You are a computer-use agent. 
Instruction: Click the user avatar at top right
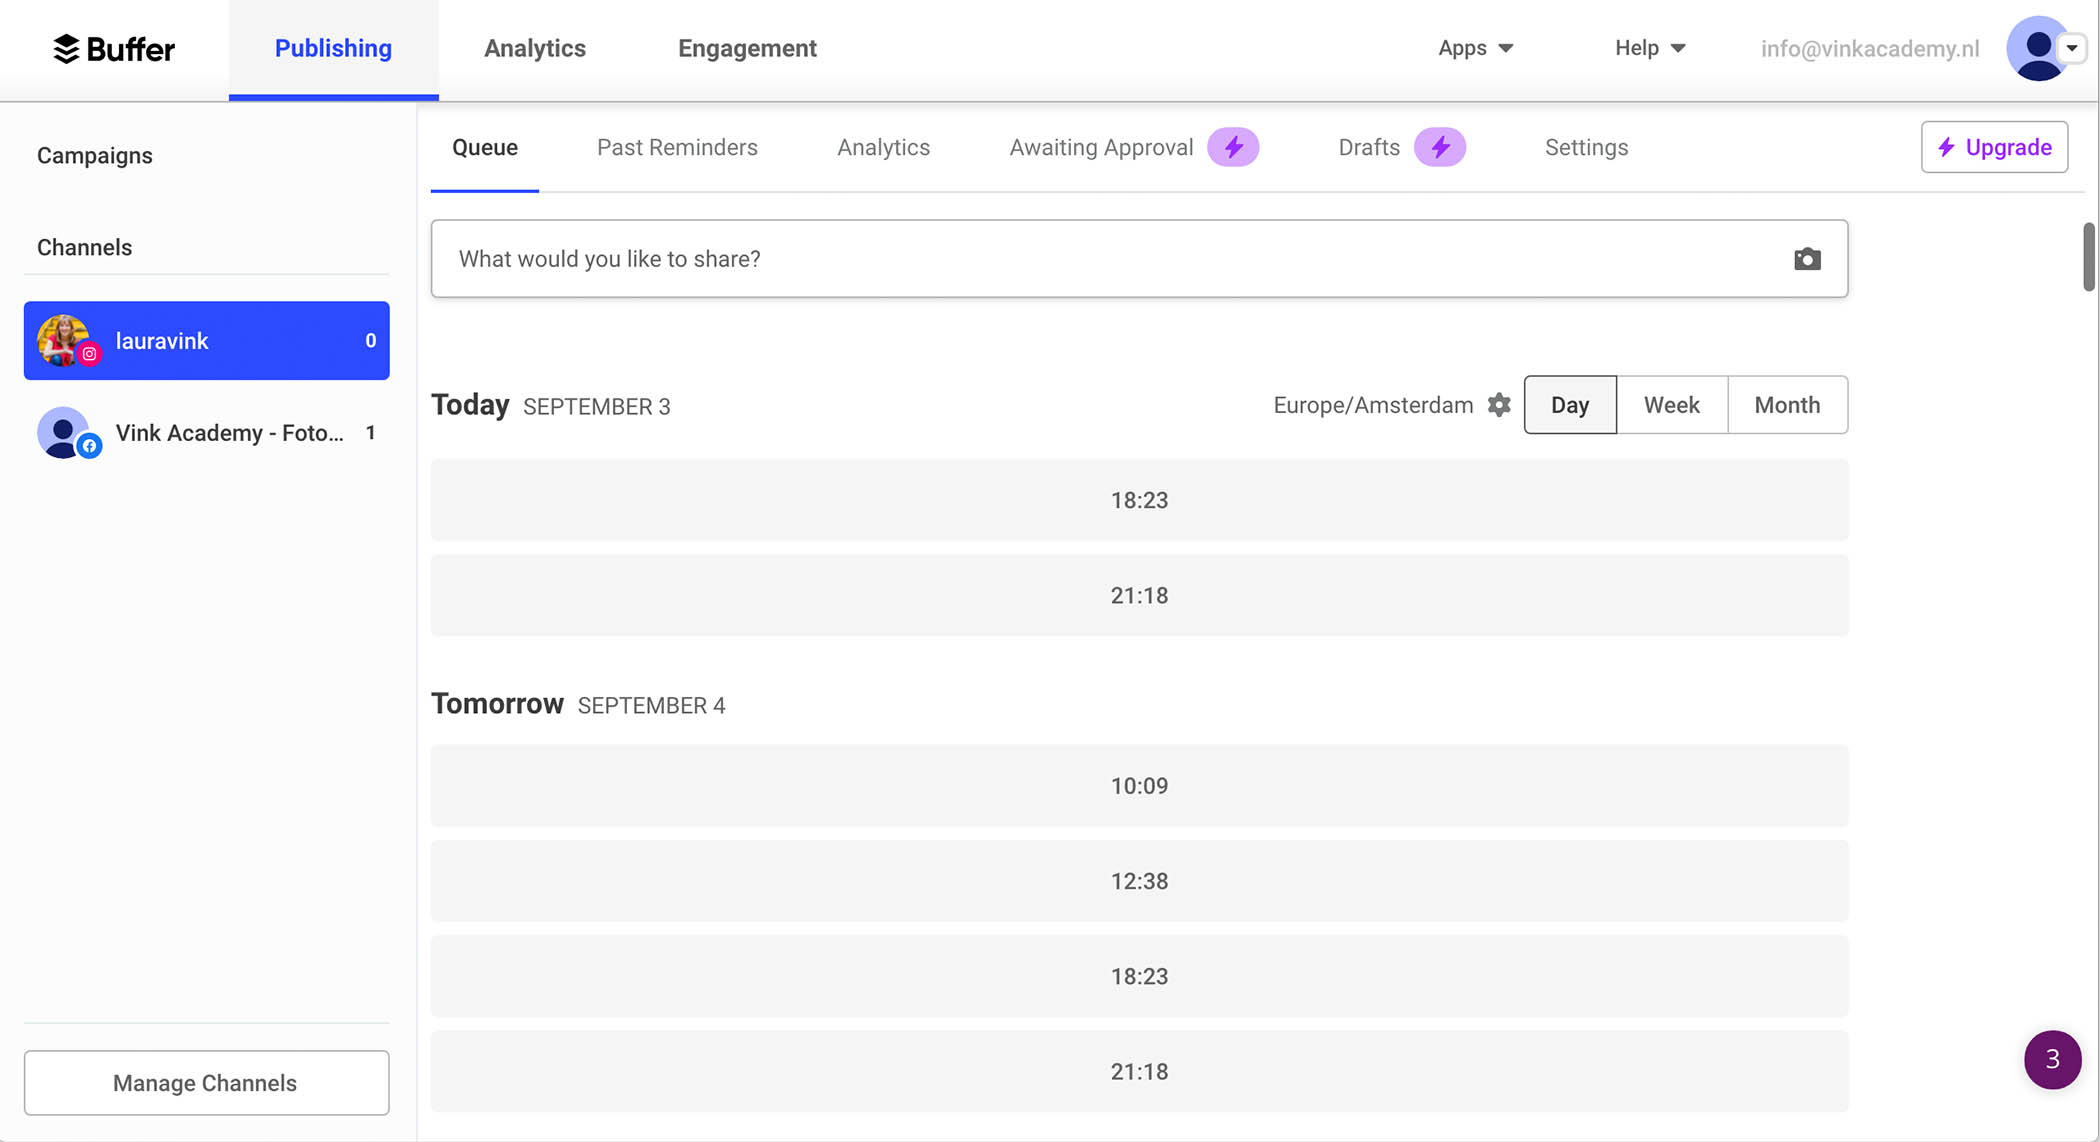pos(2036,48)
